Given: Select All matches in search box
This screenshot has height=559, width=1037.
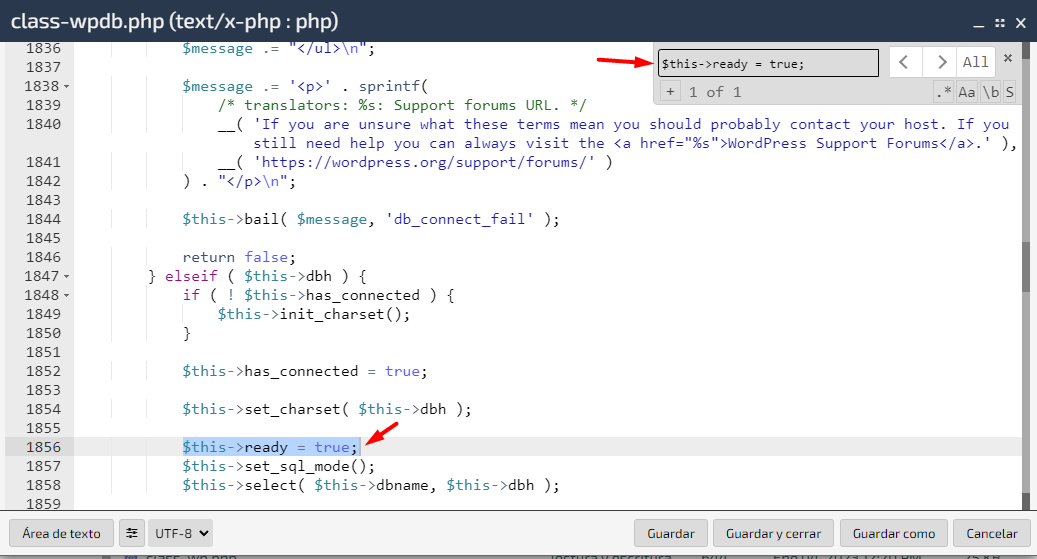Looking at the screenshot, I should [x=975, y=62].
